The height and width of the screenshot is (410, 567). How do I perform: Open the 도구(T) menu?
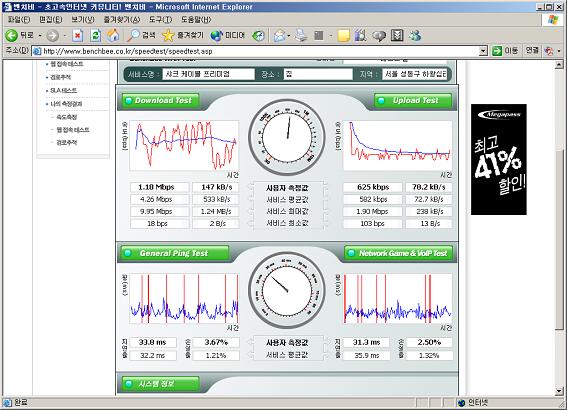[160, 20]
